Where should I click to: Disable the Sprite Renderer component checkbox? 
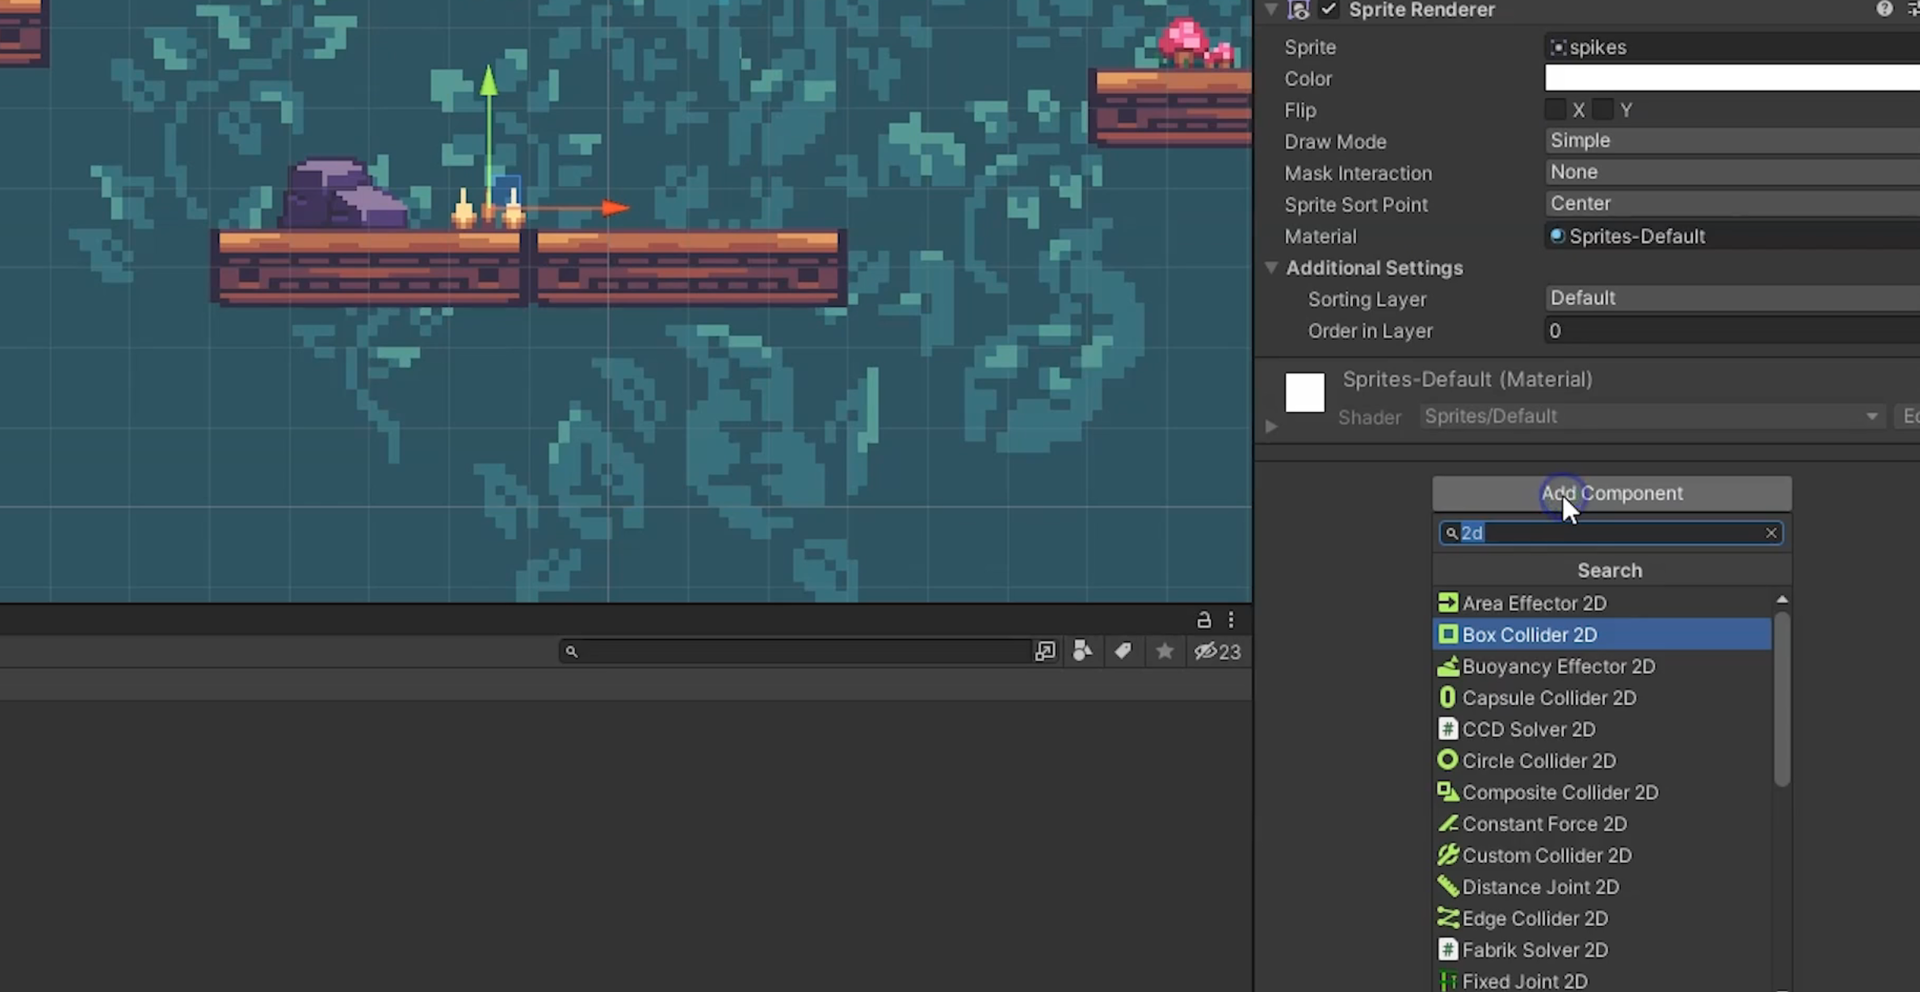[1329, 10]
